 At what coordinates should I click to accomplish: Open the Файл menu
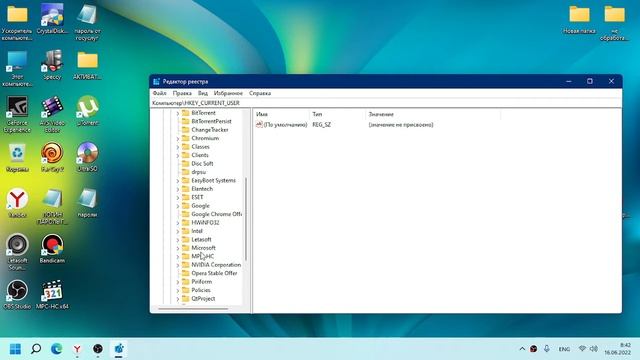pos(160,93)
